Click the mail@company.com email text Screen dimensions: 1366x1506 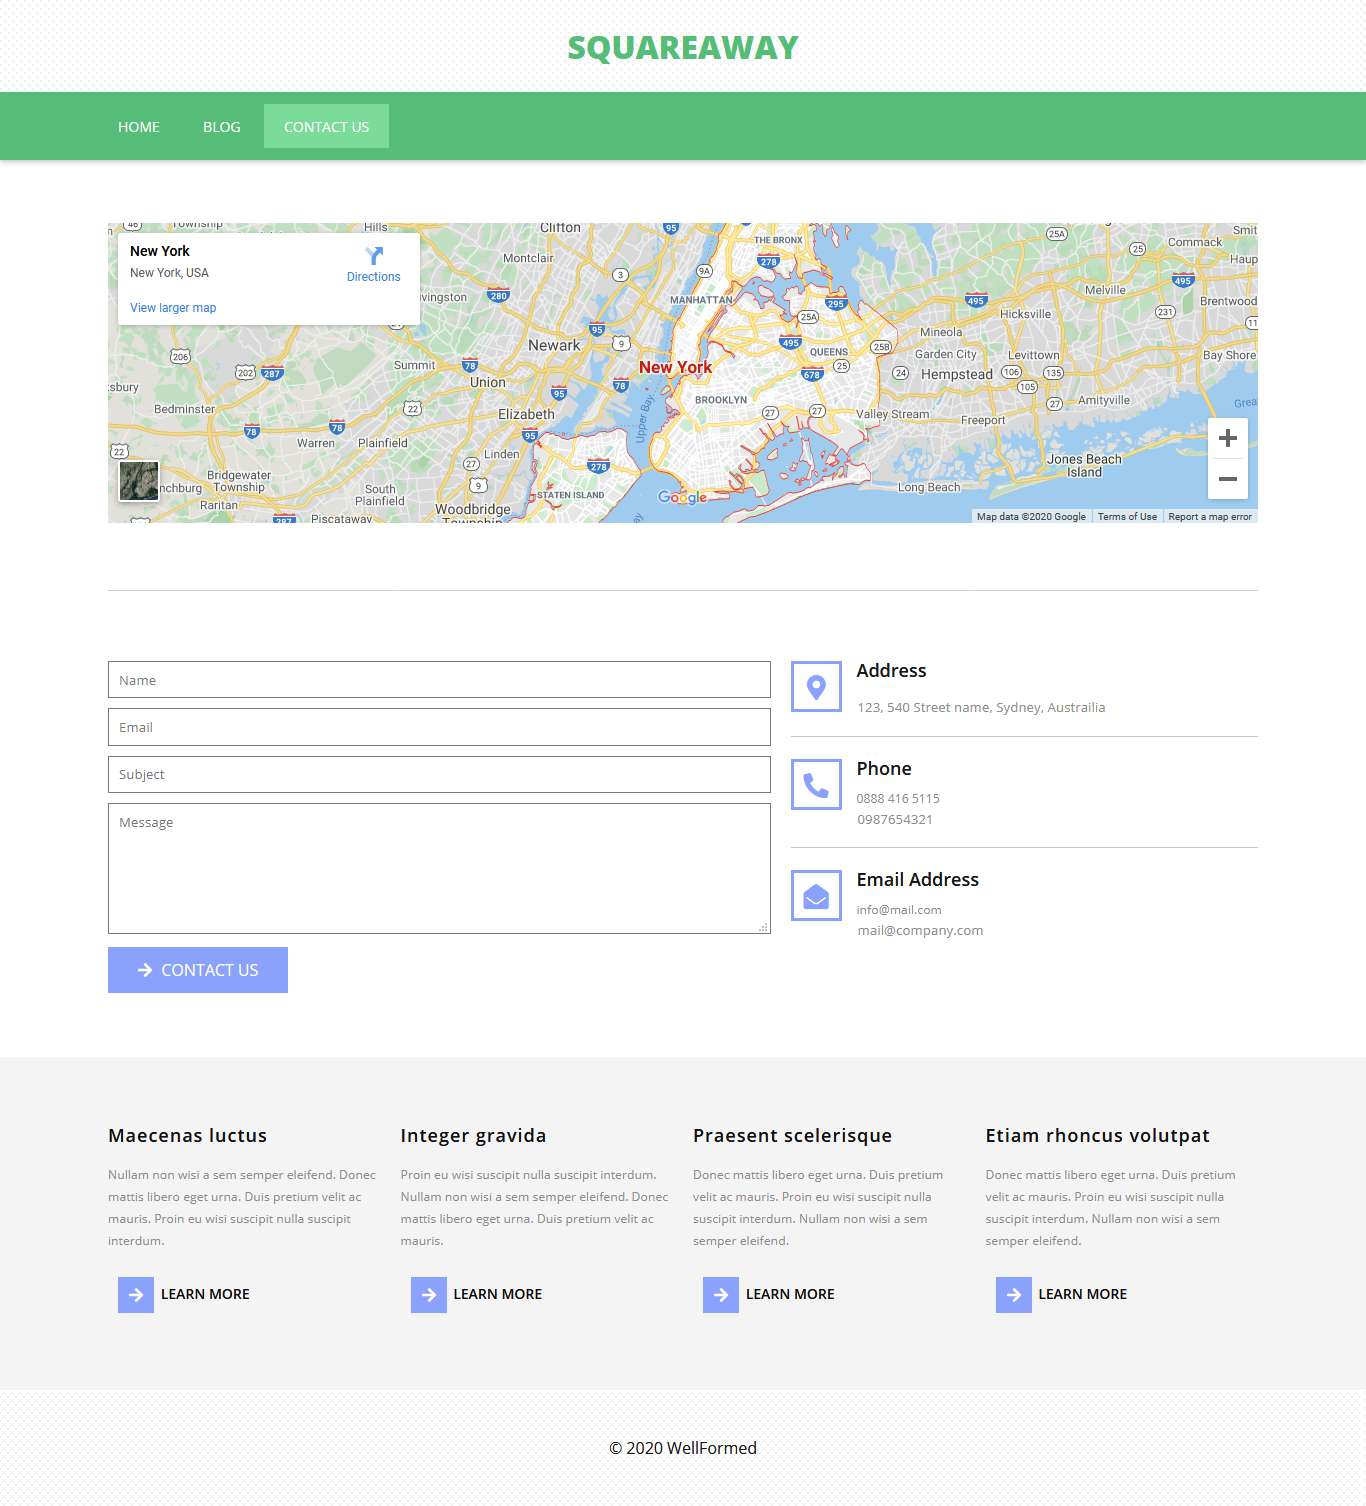[920, 931]
